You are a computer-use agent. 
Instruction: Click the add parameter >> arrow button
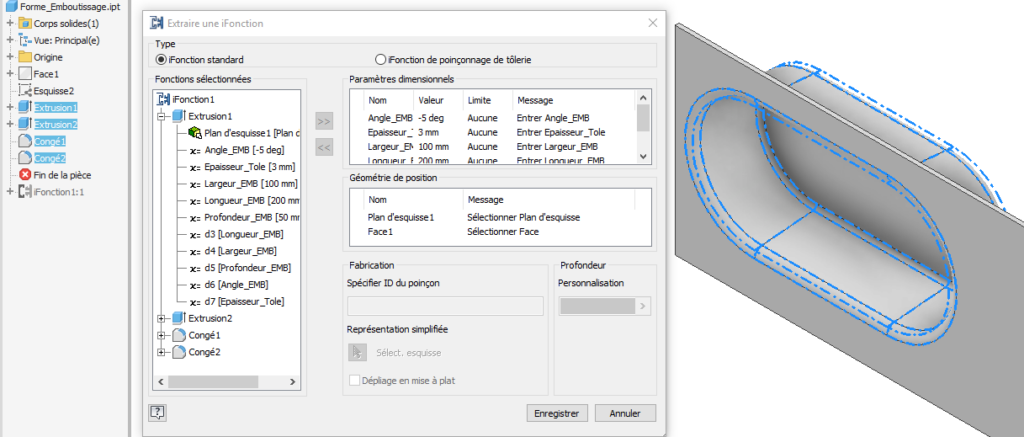click(324, 121)
